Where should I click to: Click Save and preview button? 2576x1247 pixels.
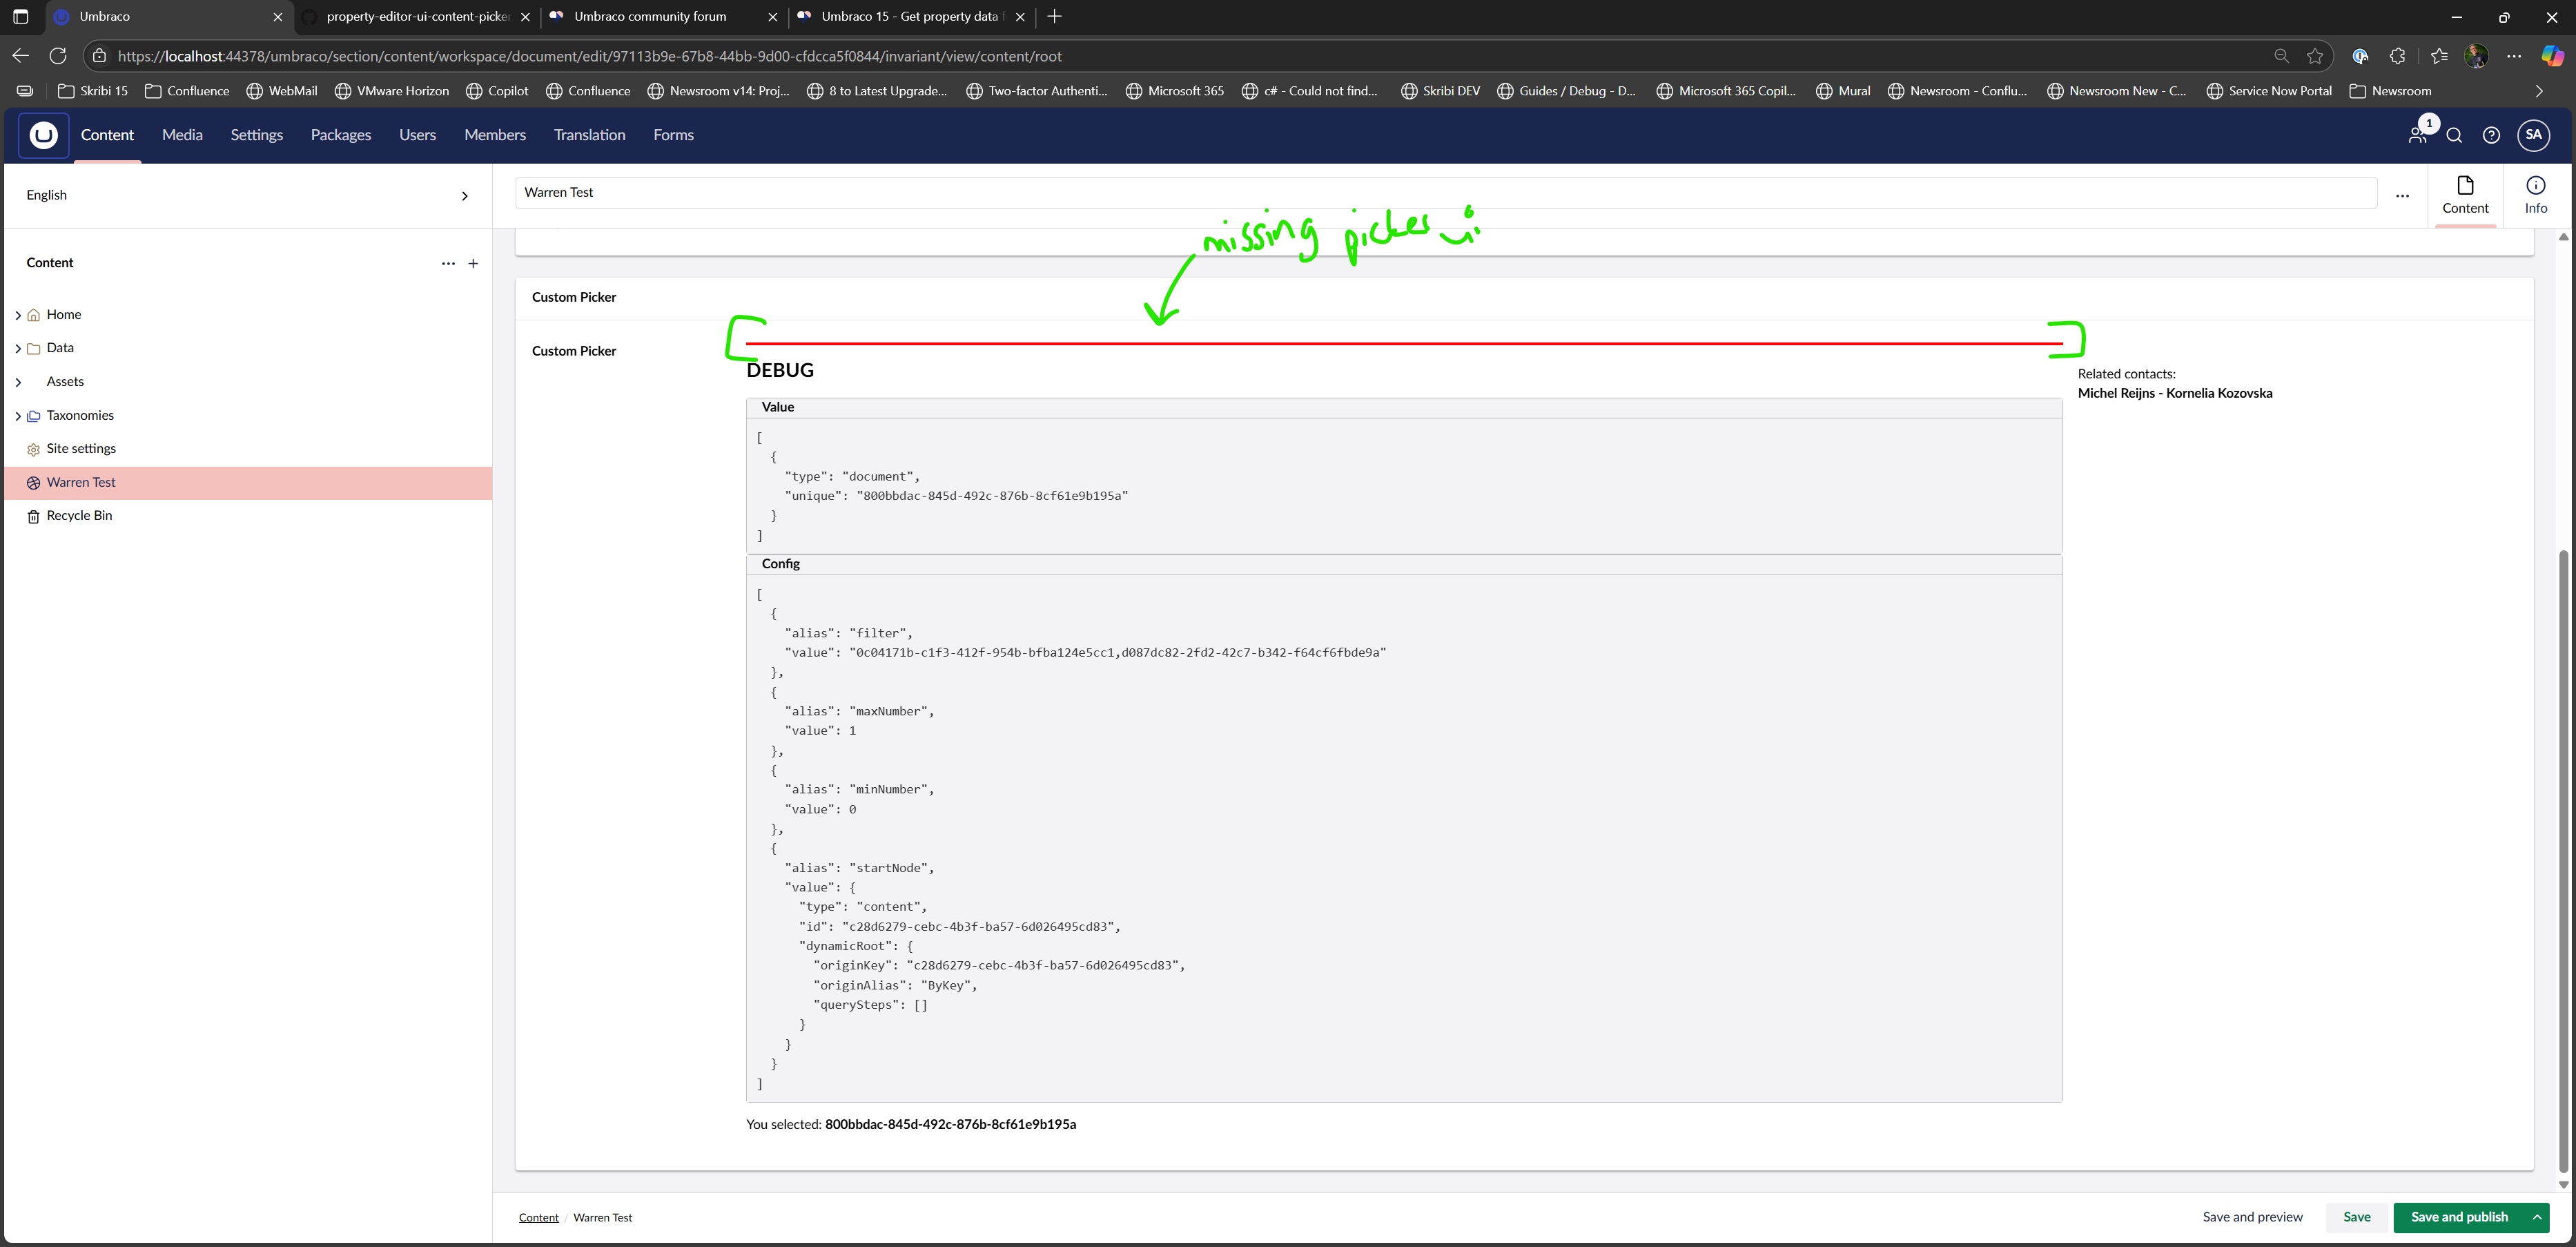tap(2252, 1218)
